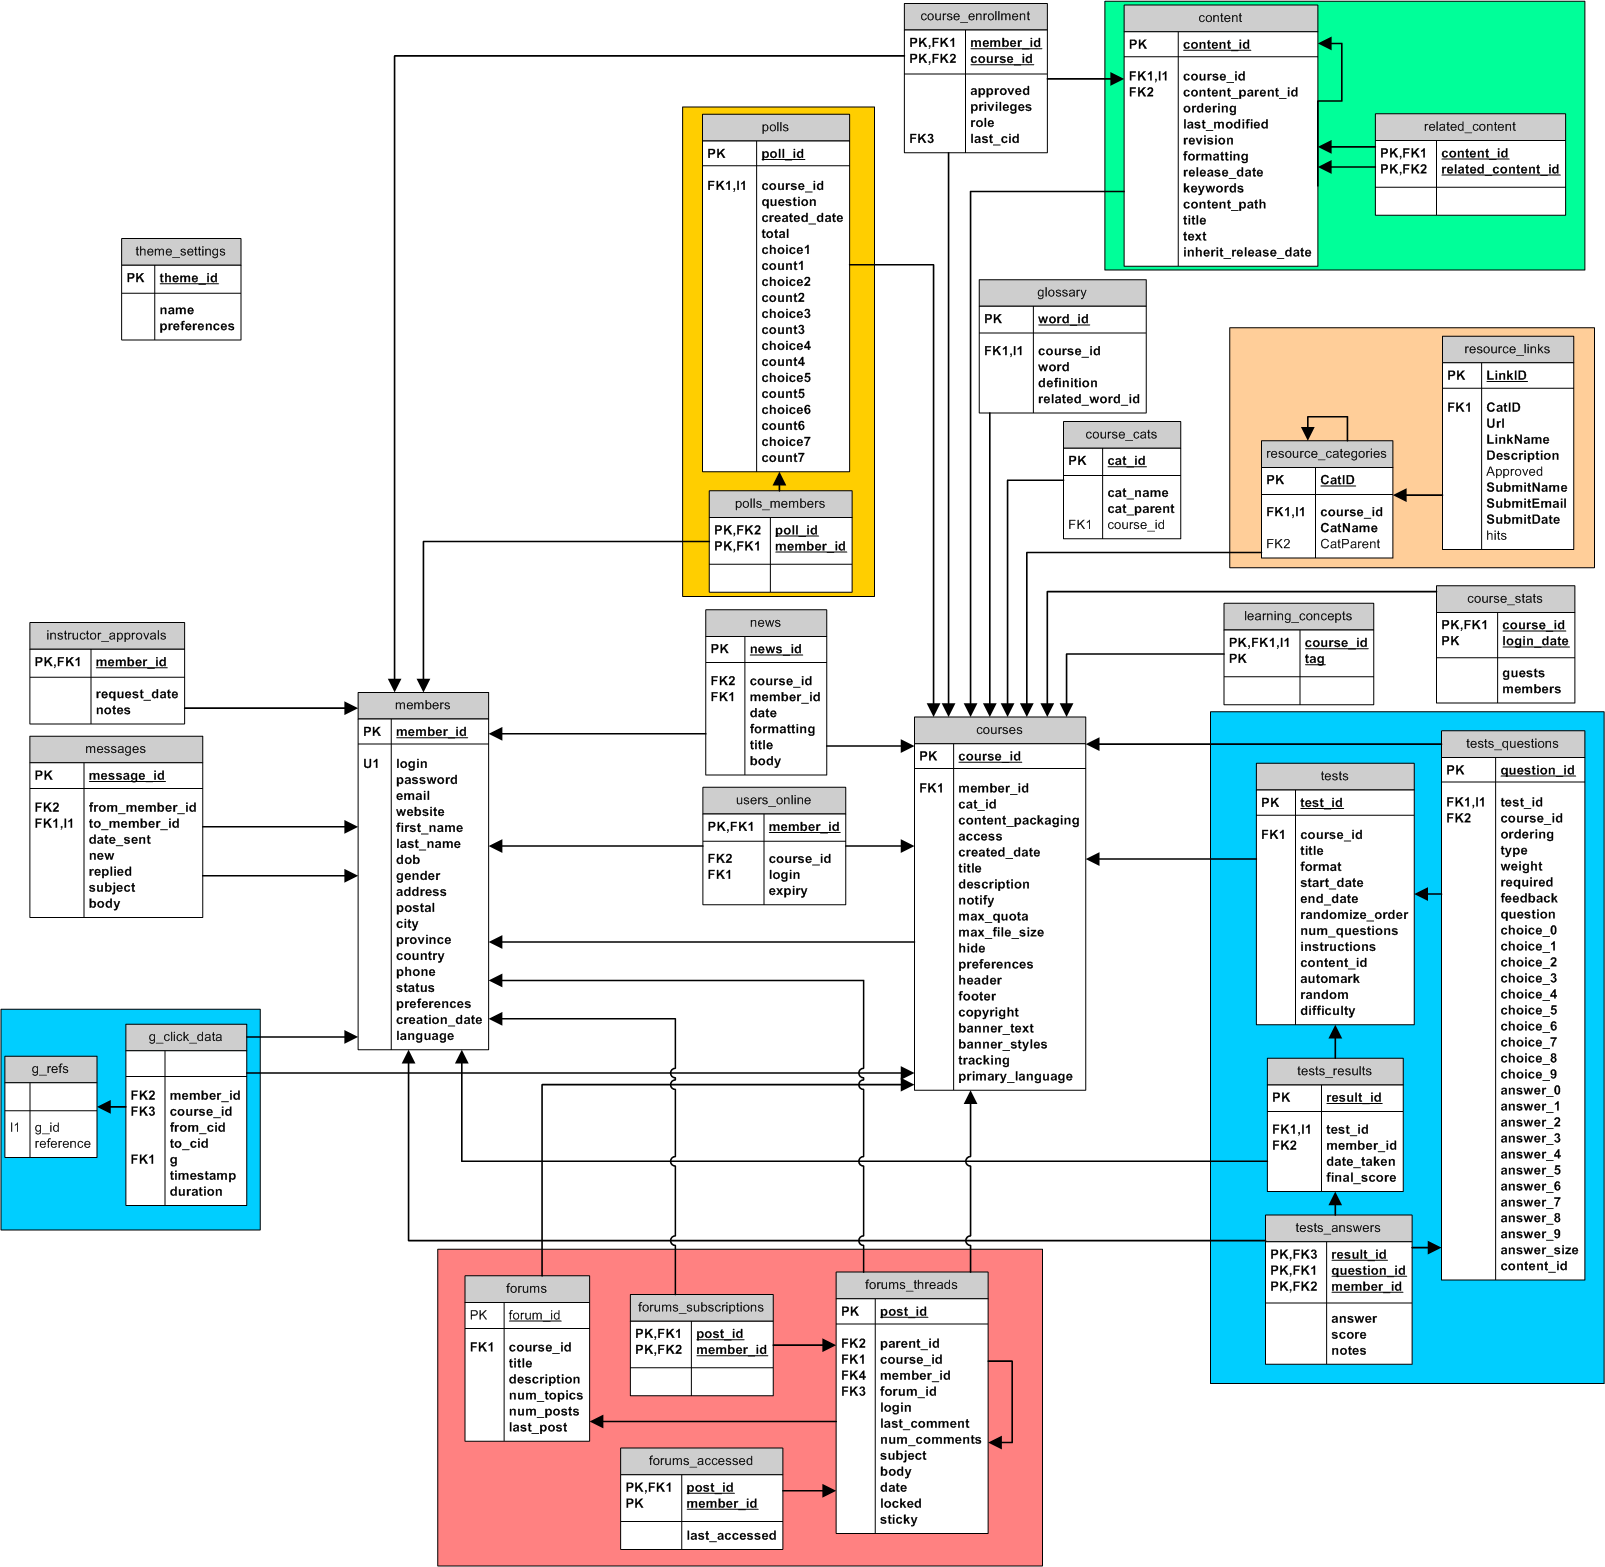Select cat_id field in course_cats
This screenshot has height=1567, width=1605.
coord(1126,461)
